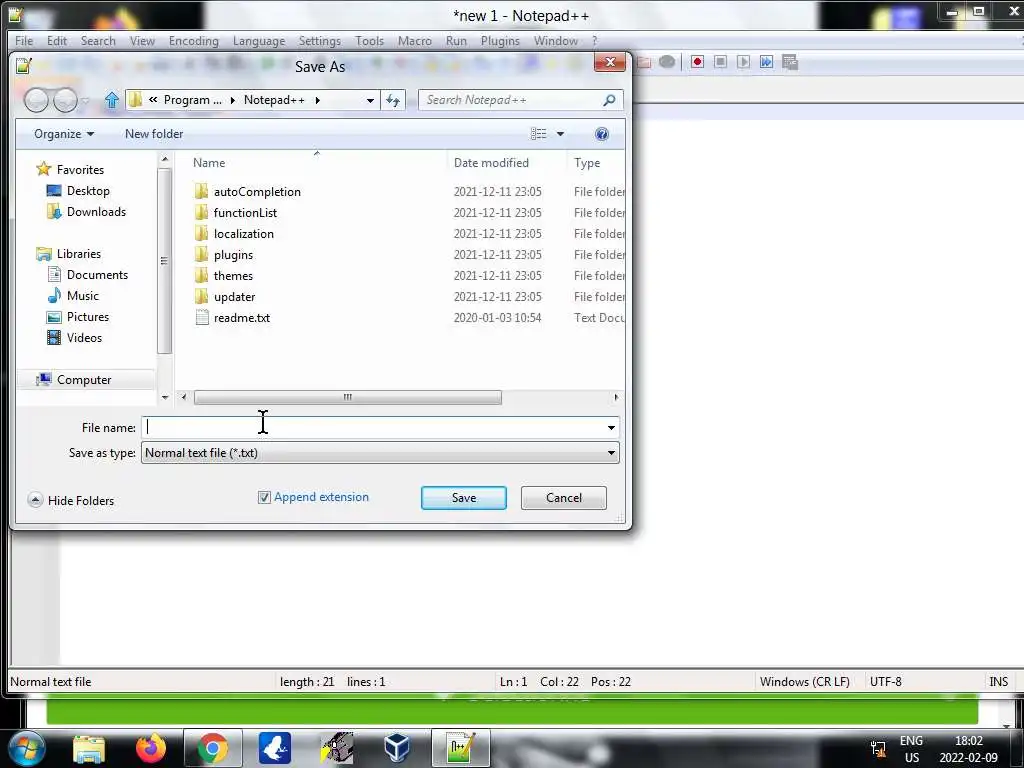1024x768 pixels.
Task: Click the Windows Start button
Action: pos(26,748)
